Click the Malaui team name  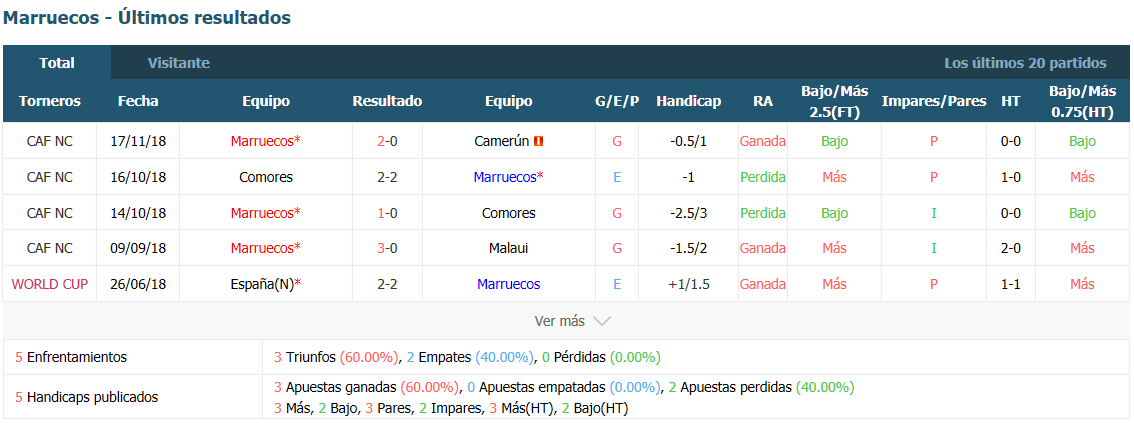tap(508, 248)
